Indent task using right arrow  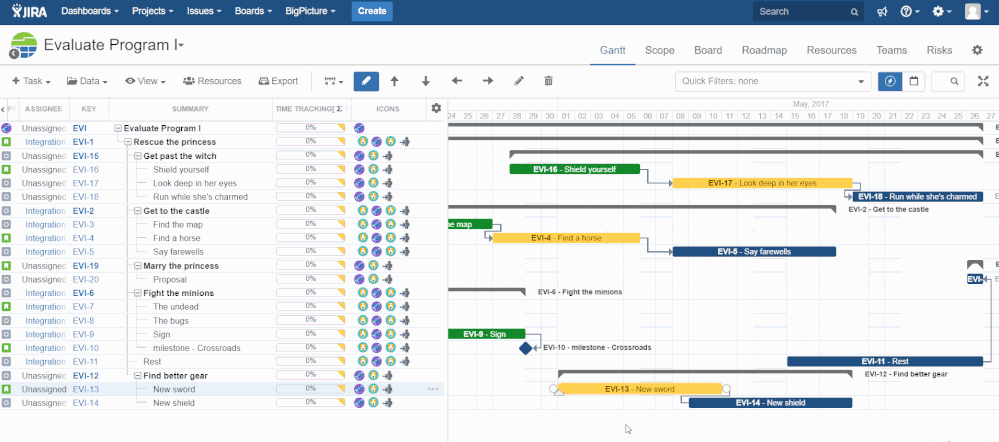click(x=488, y=81)
